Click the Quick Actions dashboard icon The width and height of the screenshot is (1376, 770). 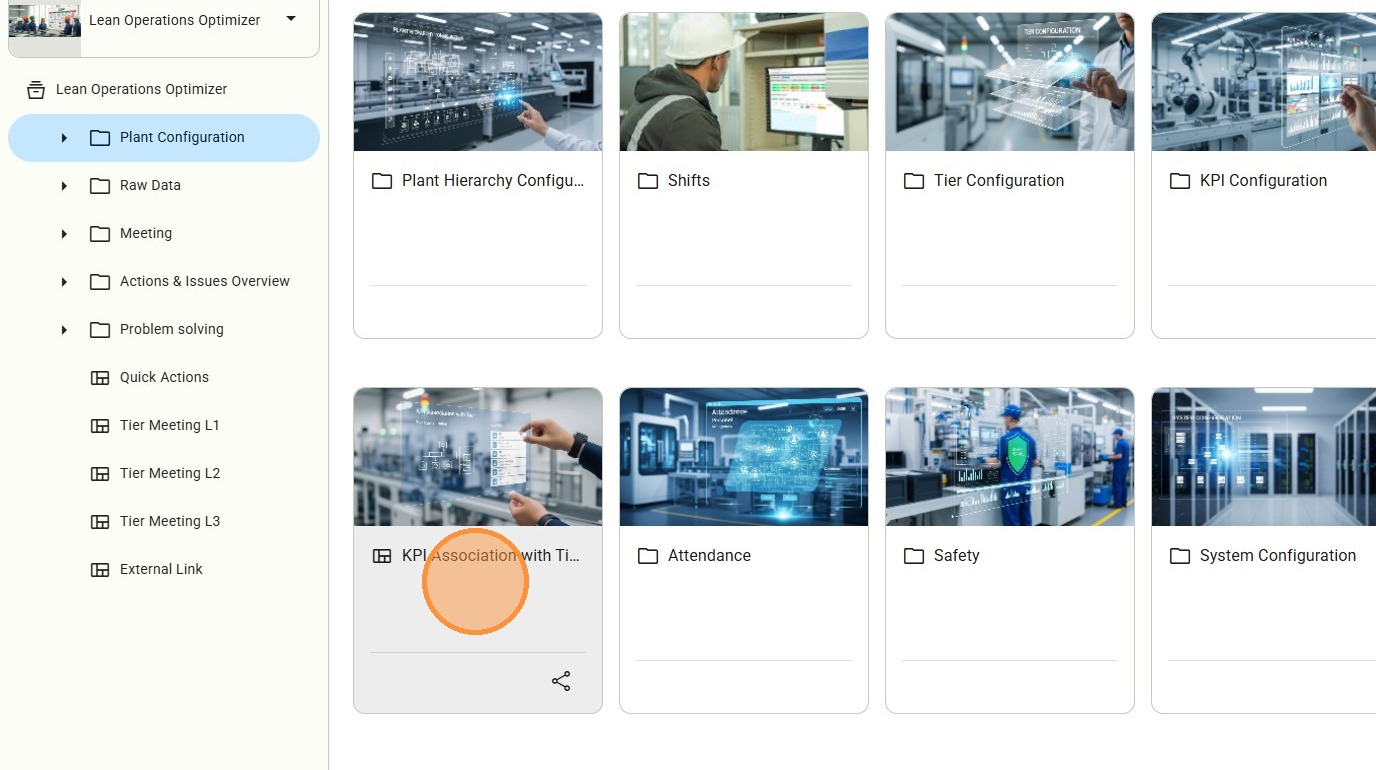coord(100,377)
